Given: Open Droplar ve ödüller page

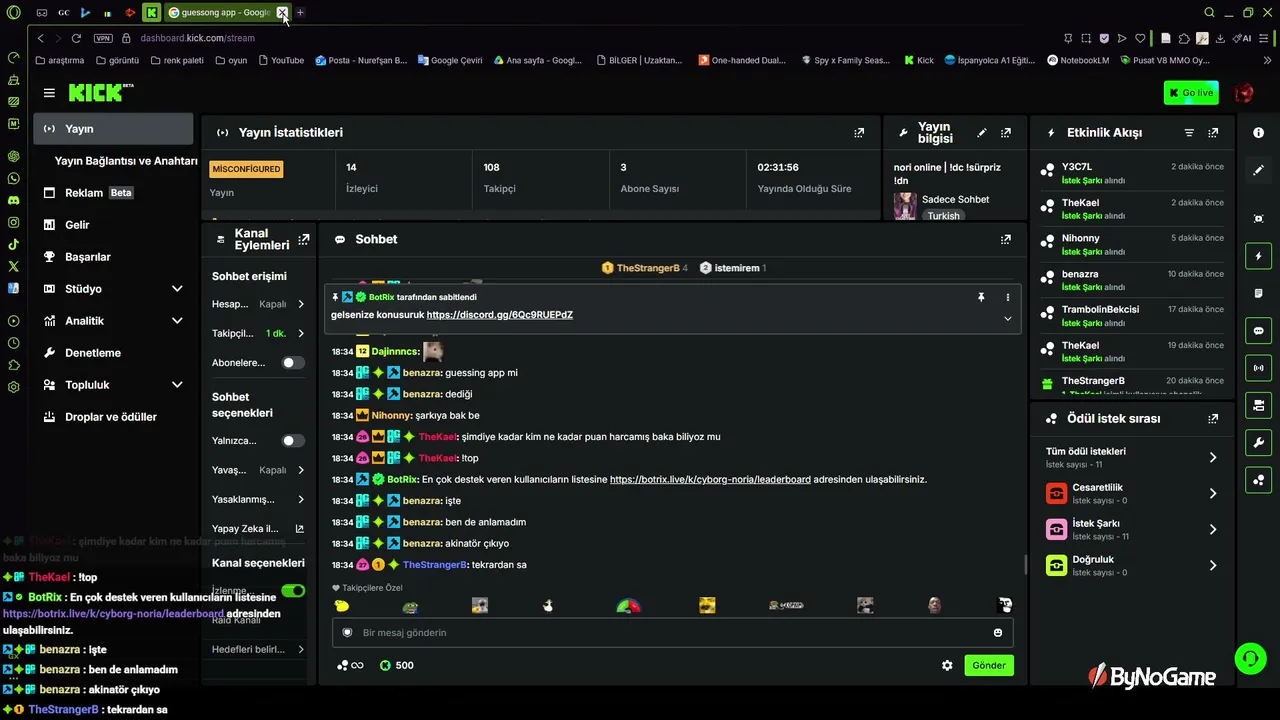Looking at the screenshot, I should [113, 417].
